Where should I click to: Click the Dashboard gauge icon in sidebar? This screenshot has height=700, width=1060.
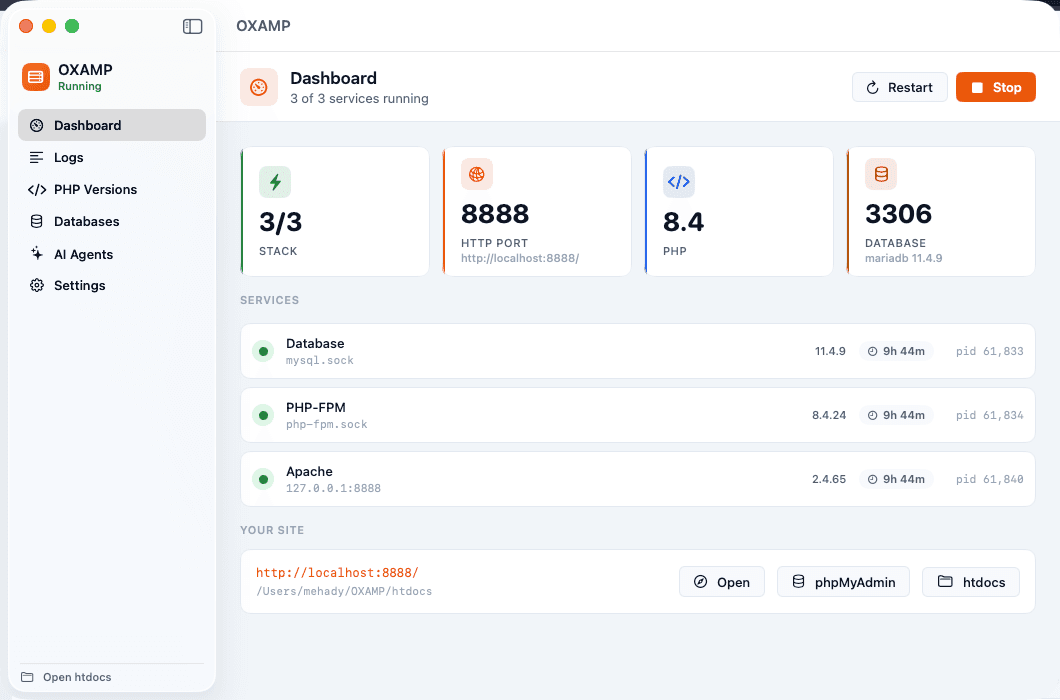(x=37, y=125)
